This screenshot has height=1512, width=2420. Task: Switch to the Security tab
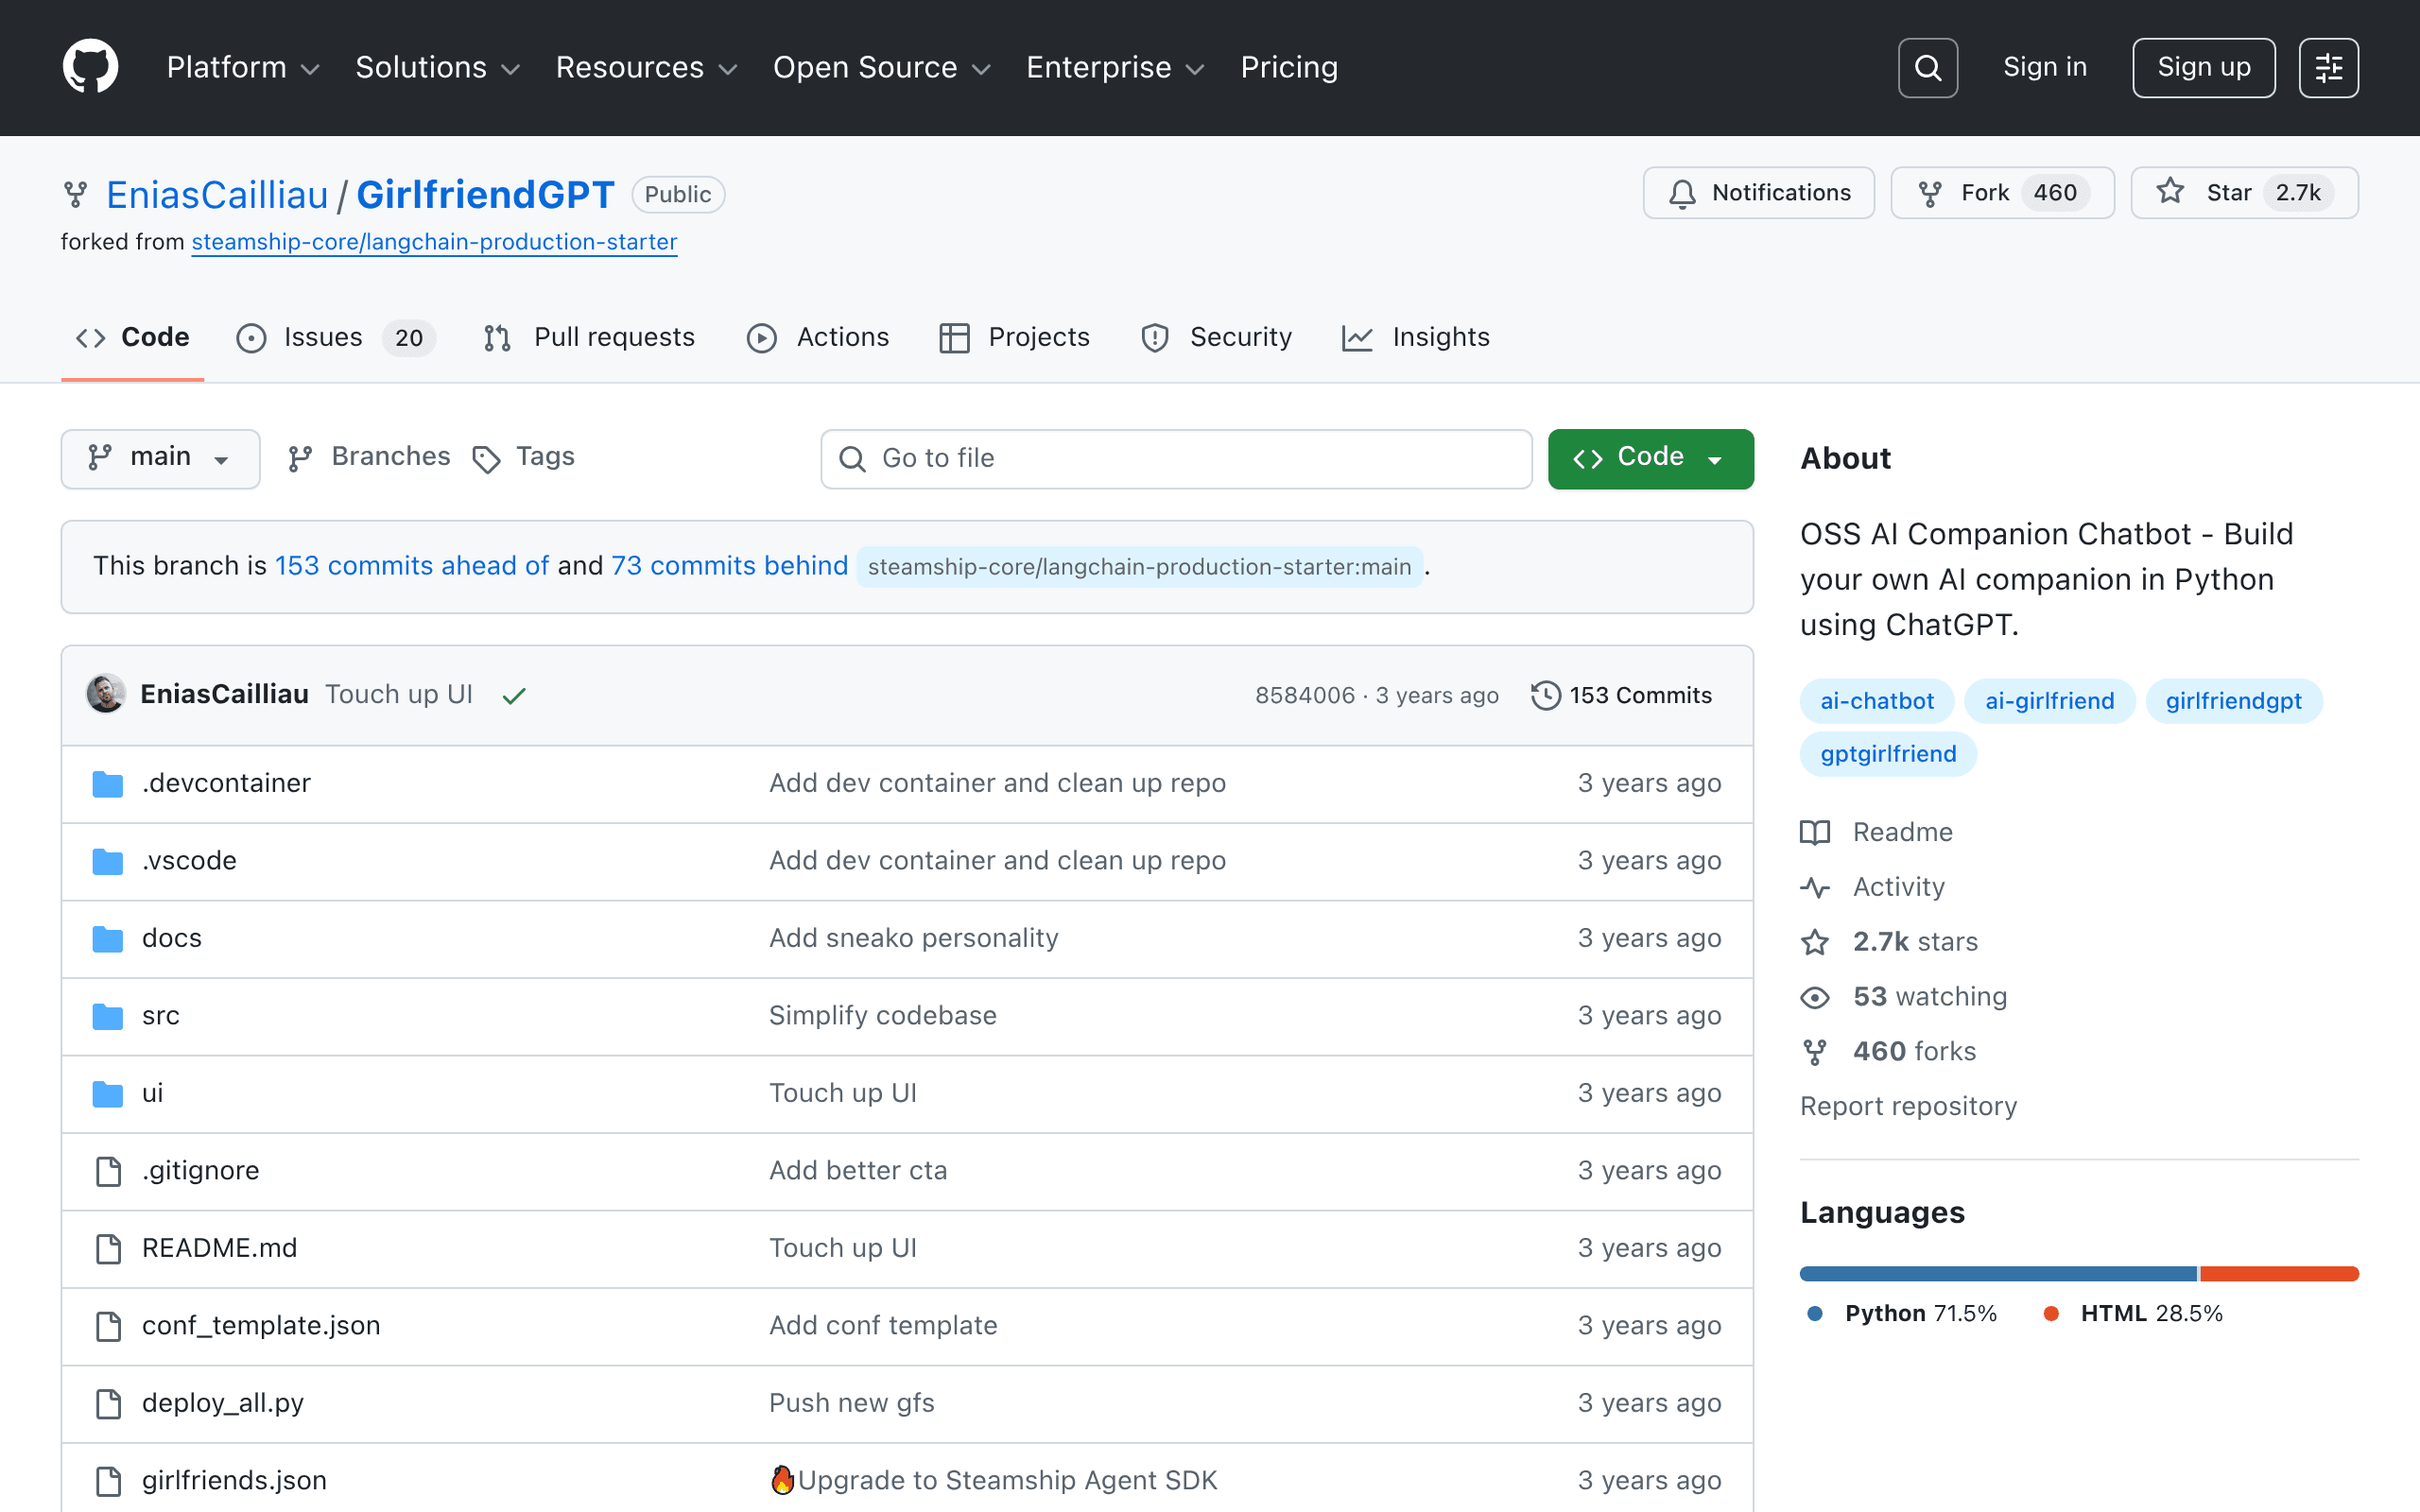pyautogui.click(x=1216, y=337)
